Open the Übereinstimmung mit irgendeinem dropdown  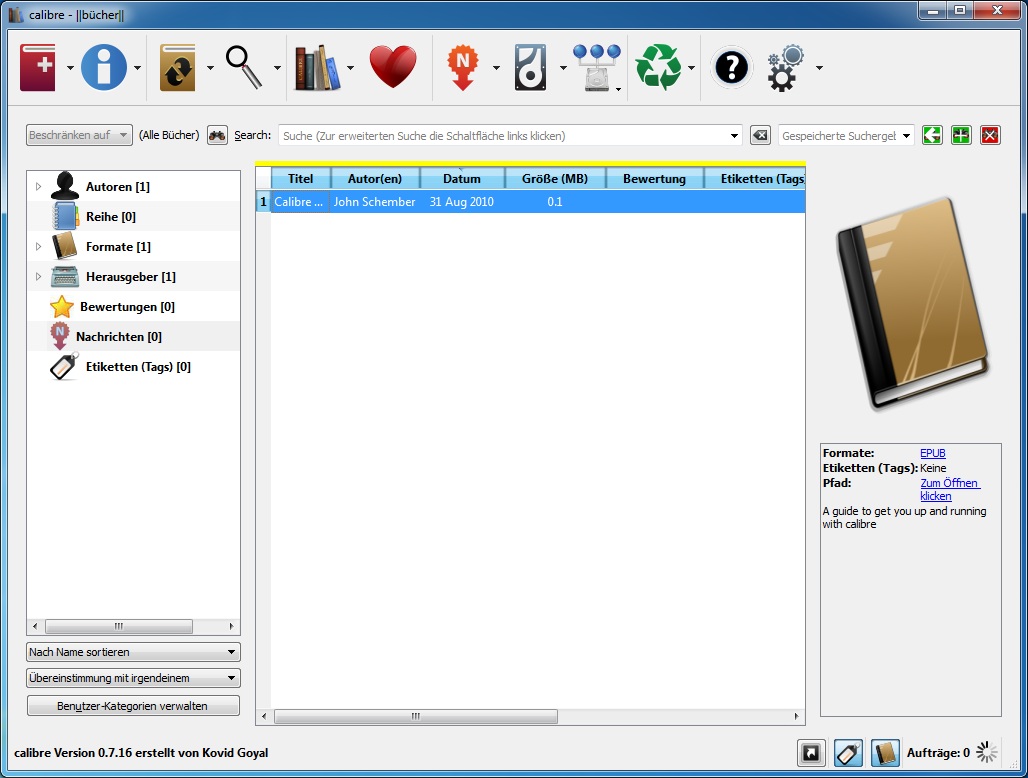click(133, 678)
